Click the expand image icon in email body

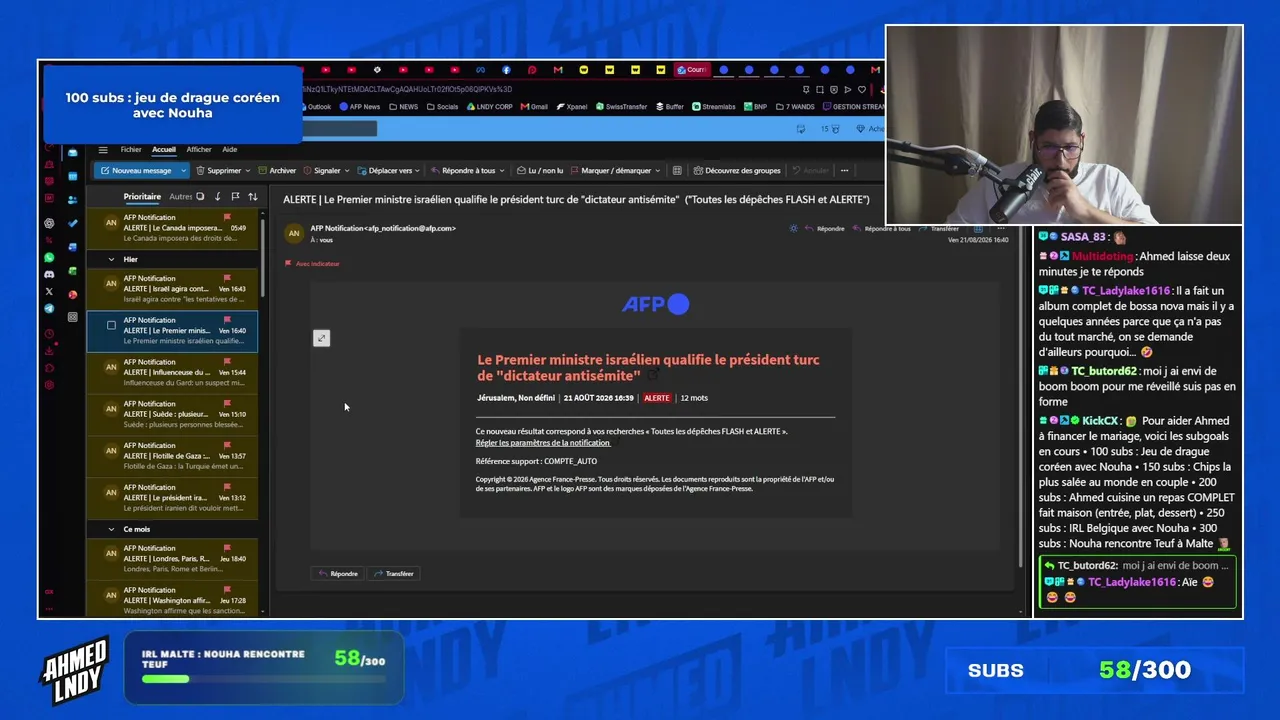pos(321,338)
